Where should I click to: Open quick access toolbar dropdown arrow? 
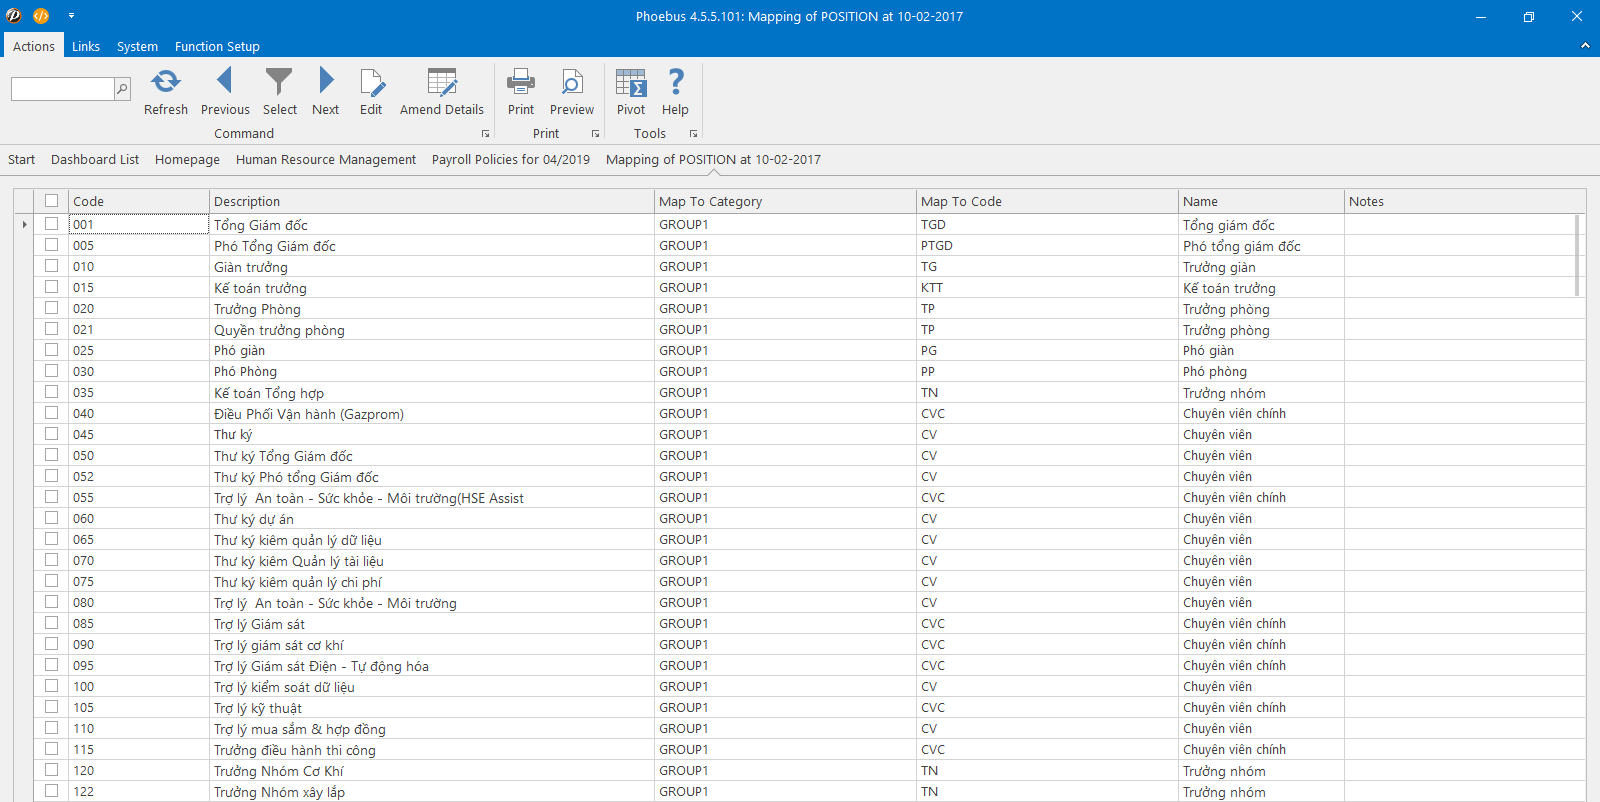[71, 16]
